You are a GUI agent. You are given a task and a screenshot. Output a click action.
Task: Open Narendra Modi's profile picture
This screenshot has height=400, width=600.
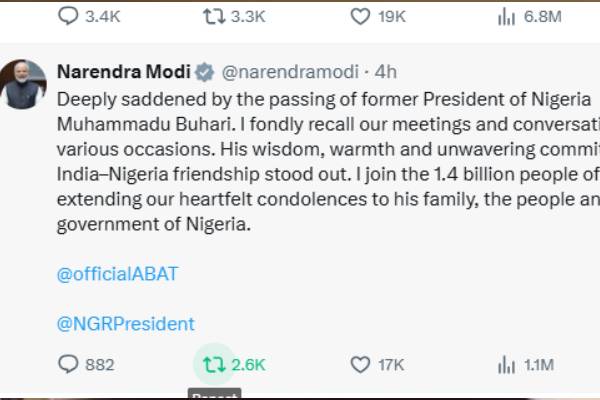point(24,85)
